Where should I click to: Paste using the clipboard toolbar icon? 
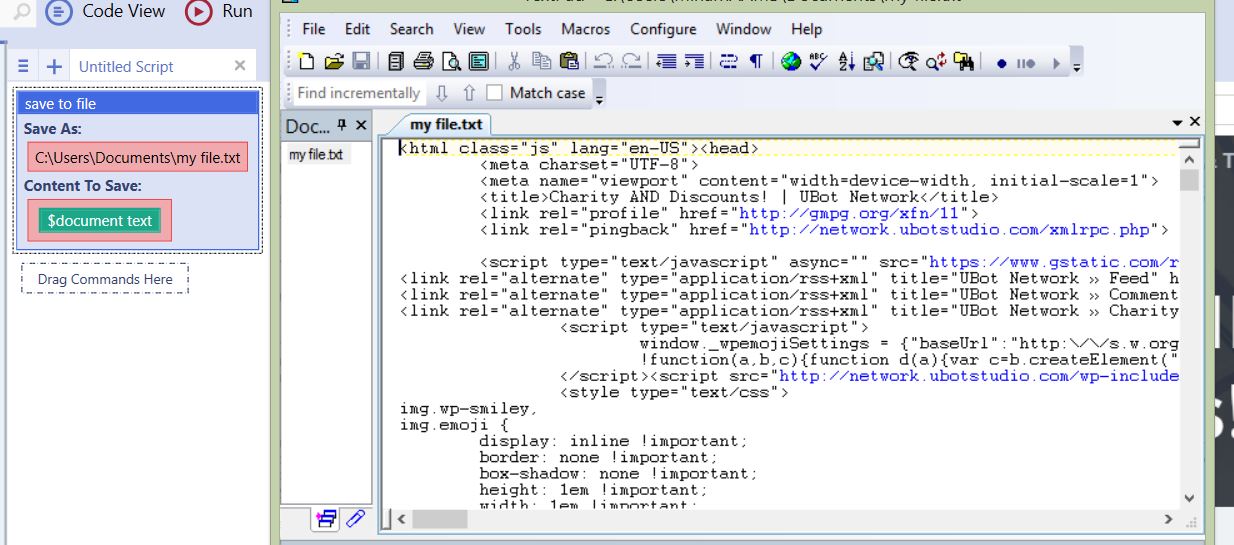point(569,62)
